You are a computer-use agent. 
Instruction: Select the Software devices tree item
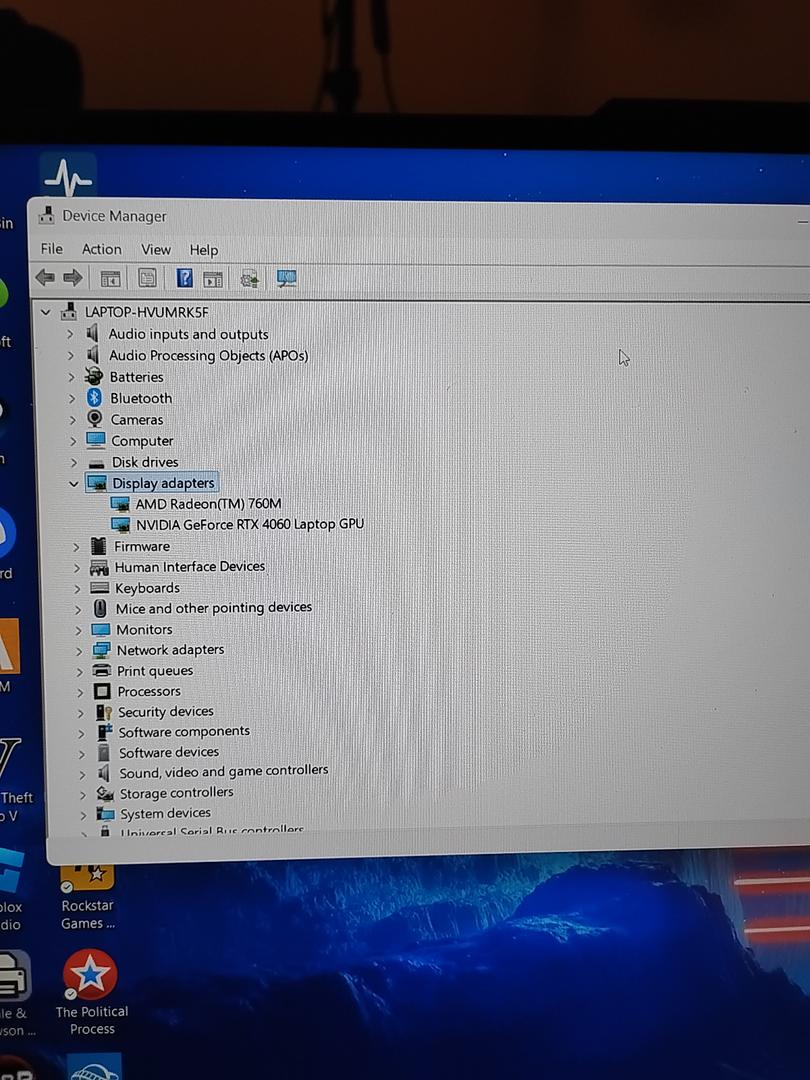point(169,752)
